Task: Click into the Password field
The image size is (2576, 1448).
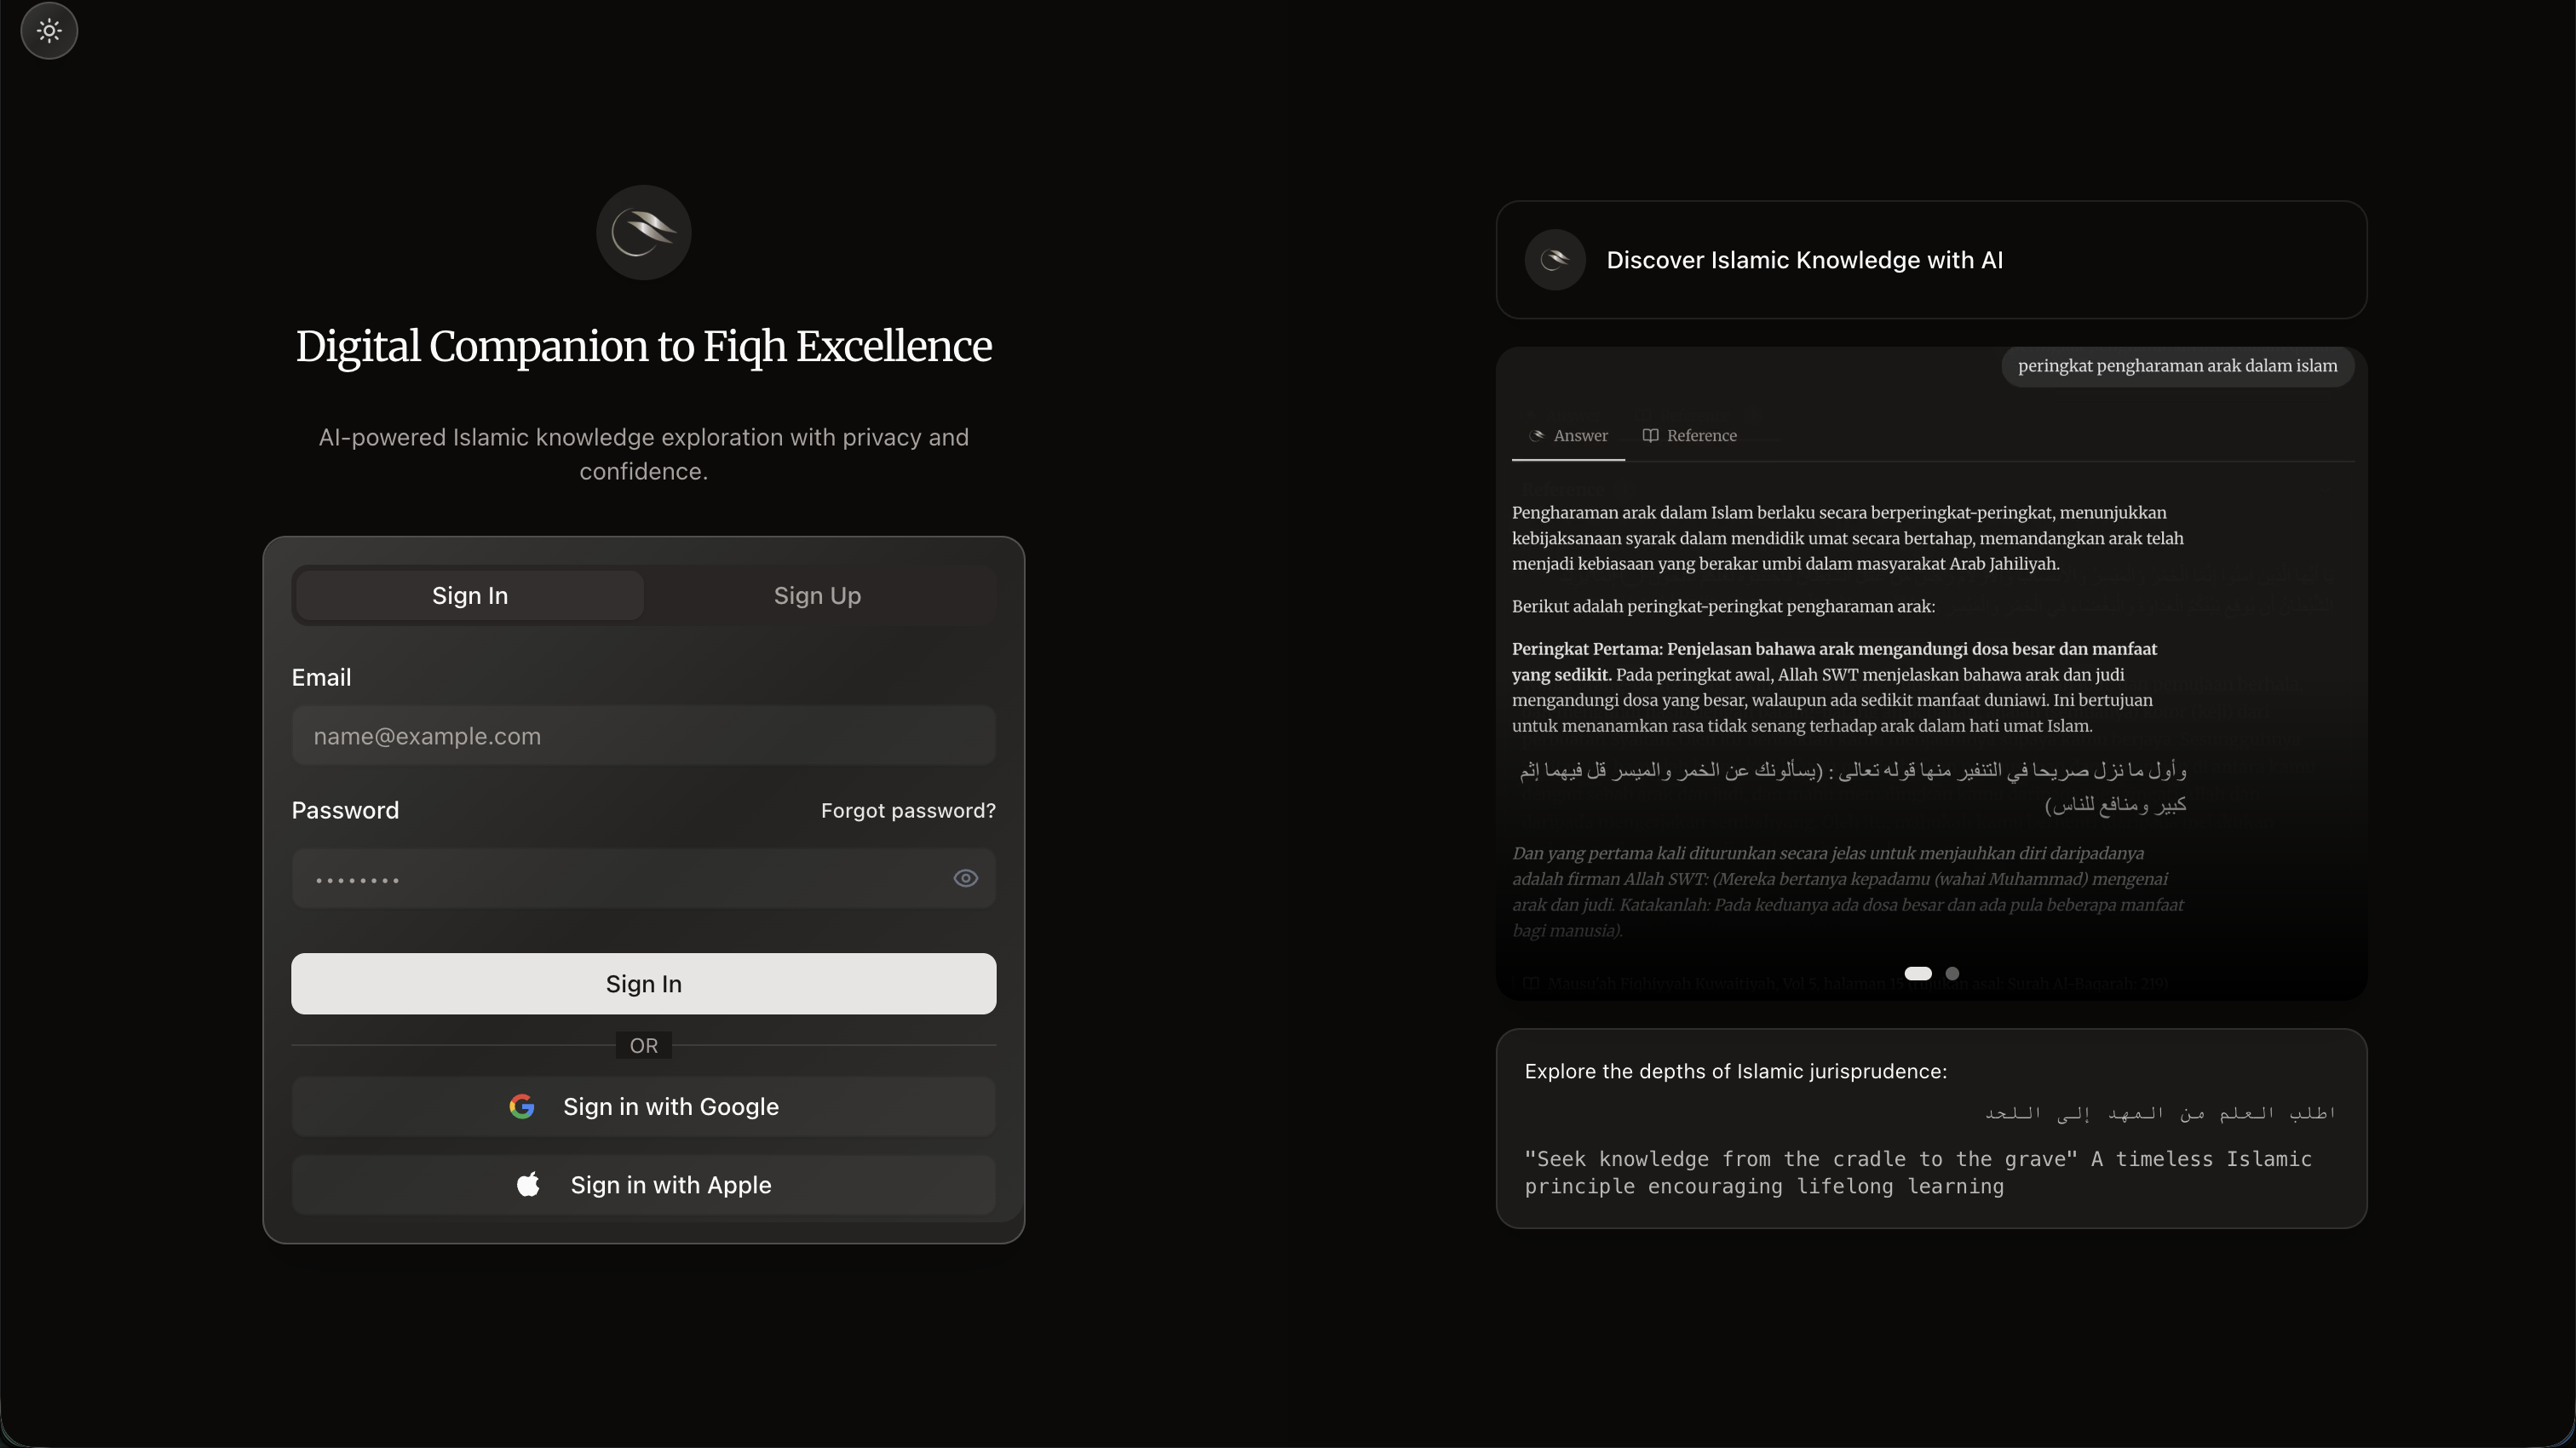Action: tap(610, 878)
